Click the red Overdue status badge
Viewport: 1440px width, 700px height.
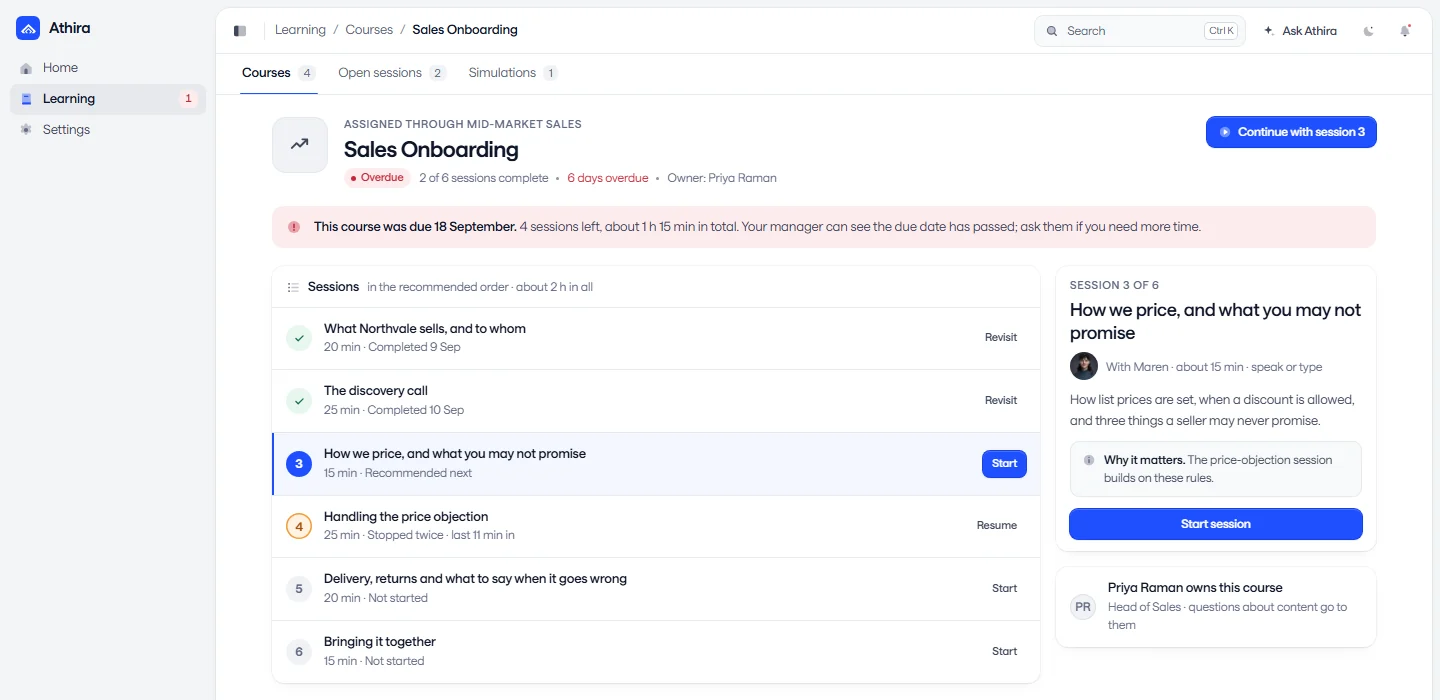coord(378,178)
